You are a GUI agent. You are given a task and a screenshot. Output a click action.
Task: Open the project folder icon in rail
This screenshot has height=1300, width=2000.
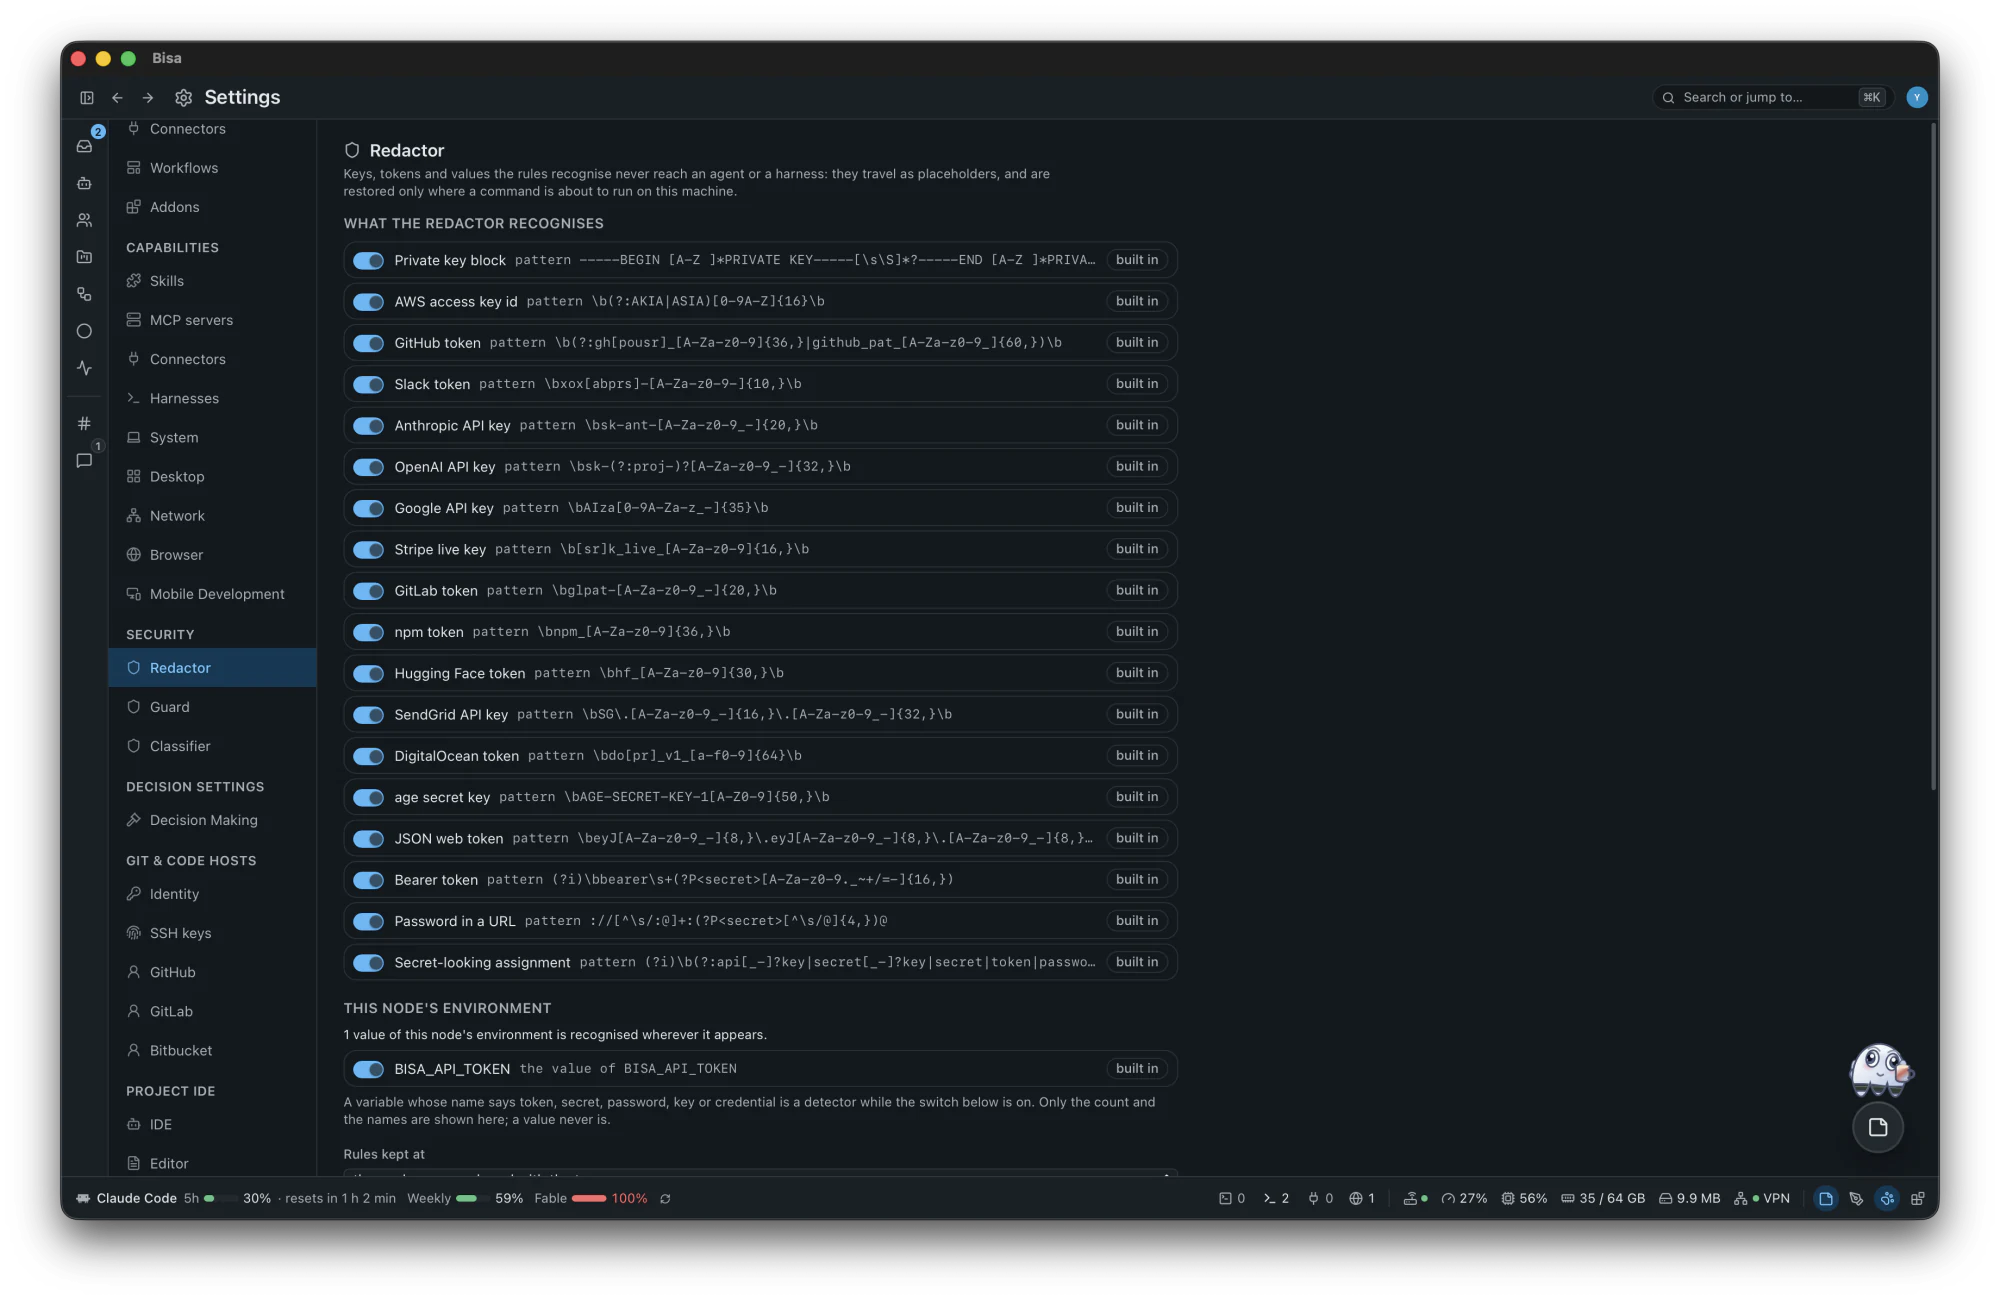[85, 257]
